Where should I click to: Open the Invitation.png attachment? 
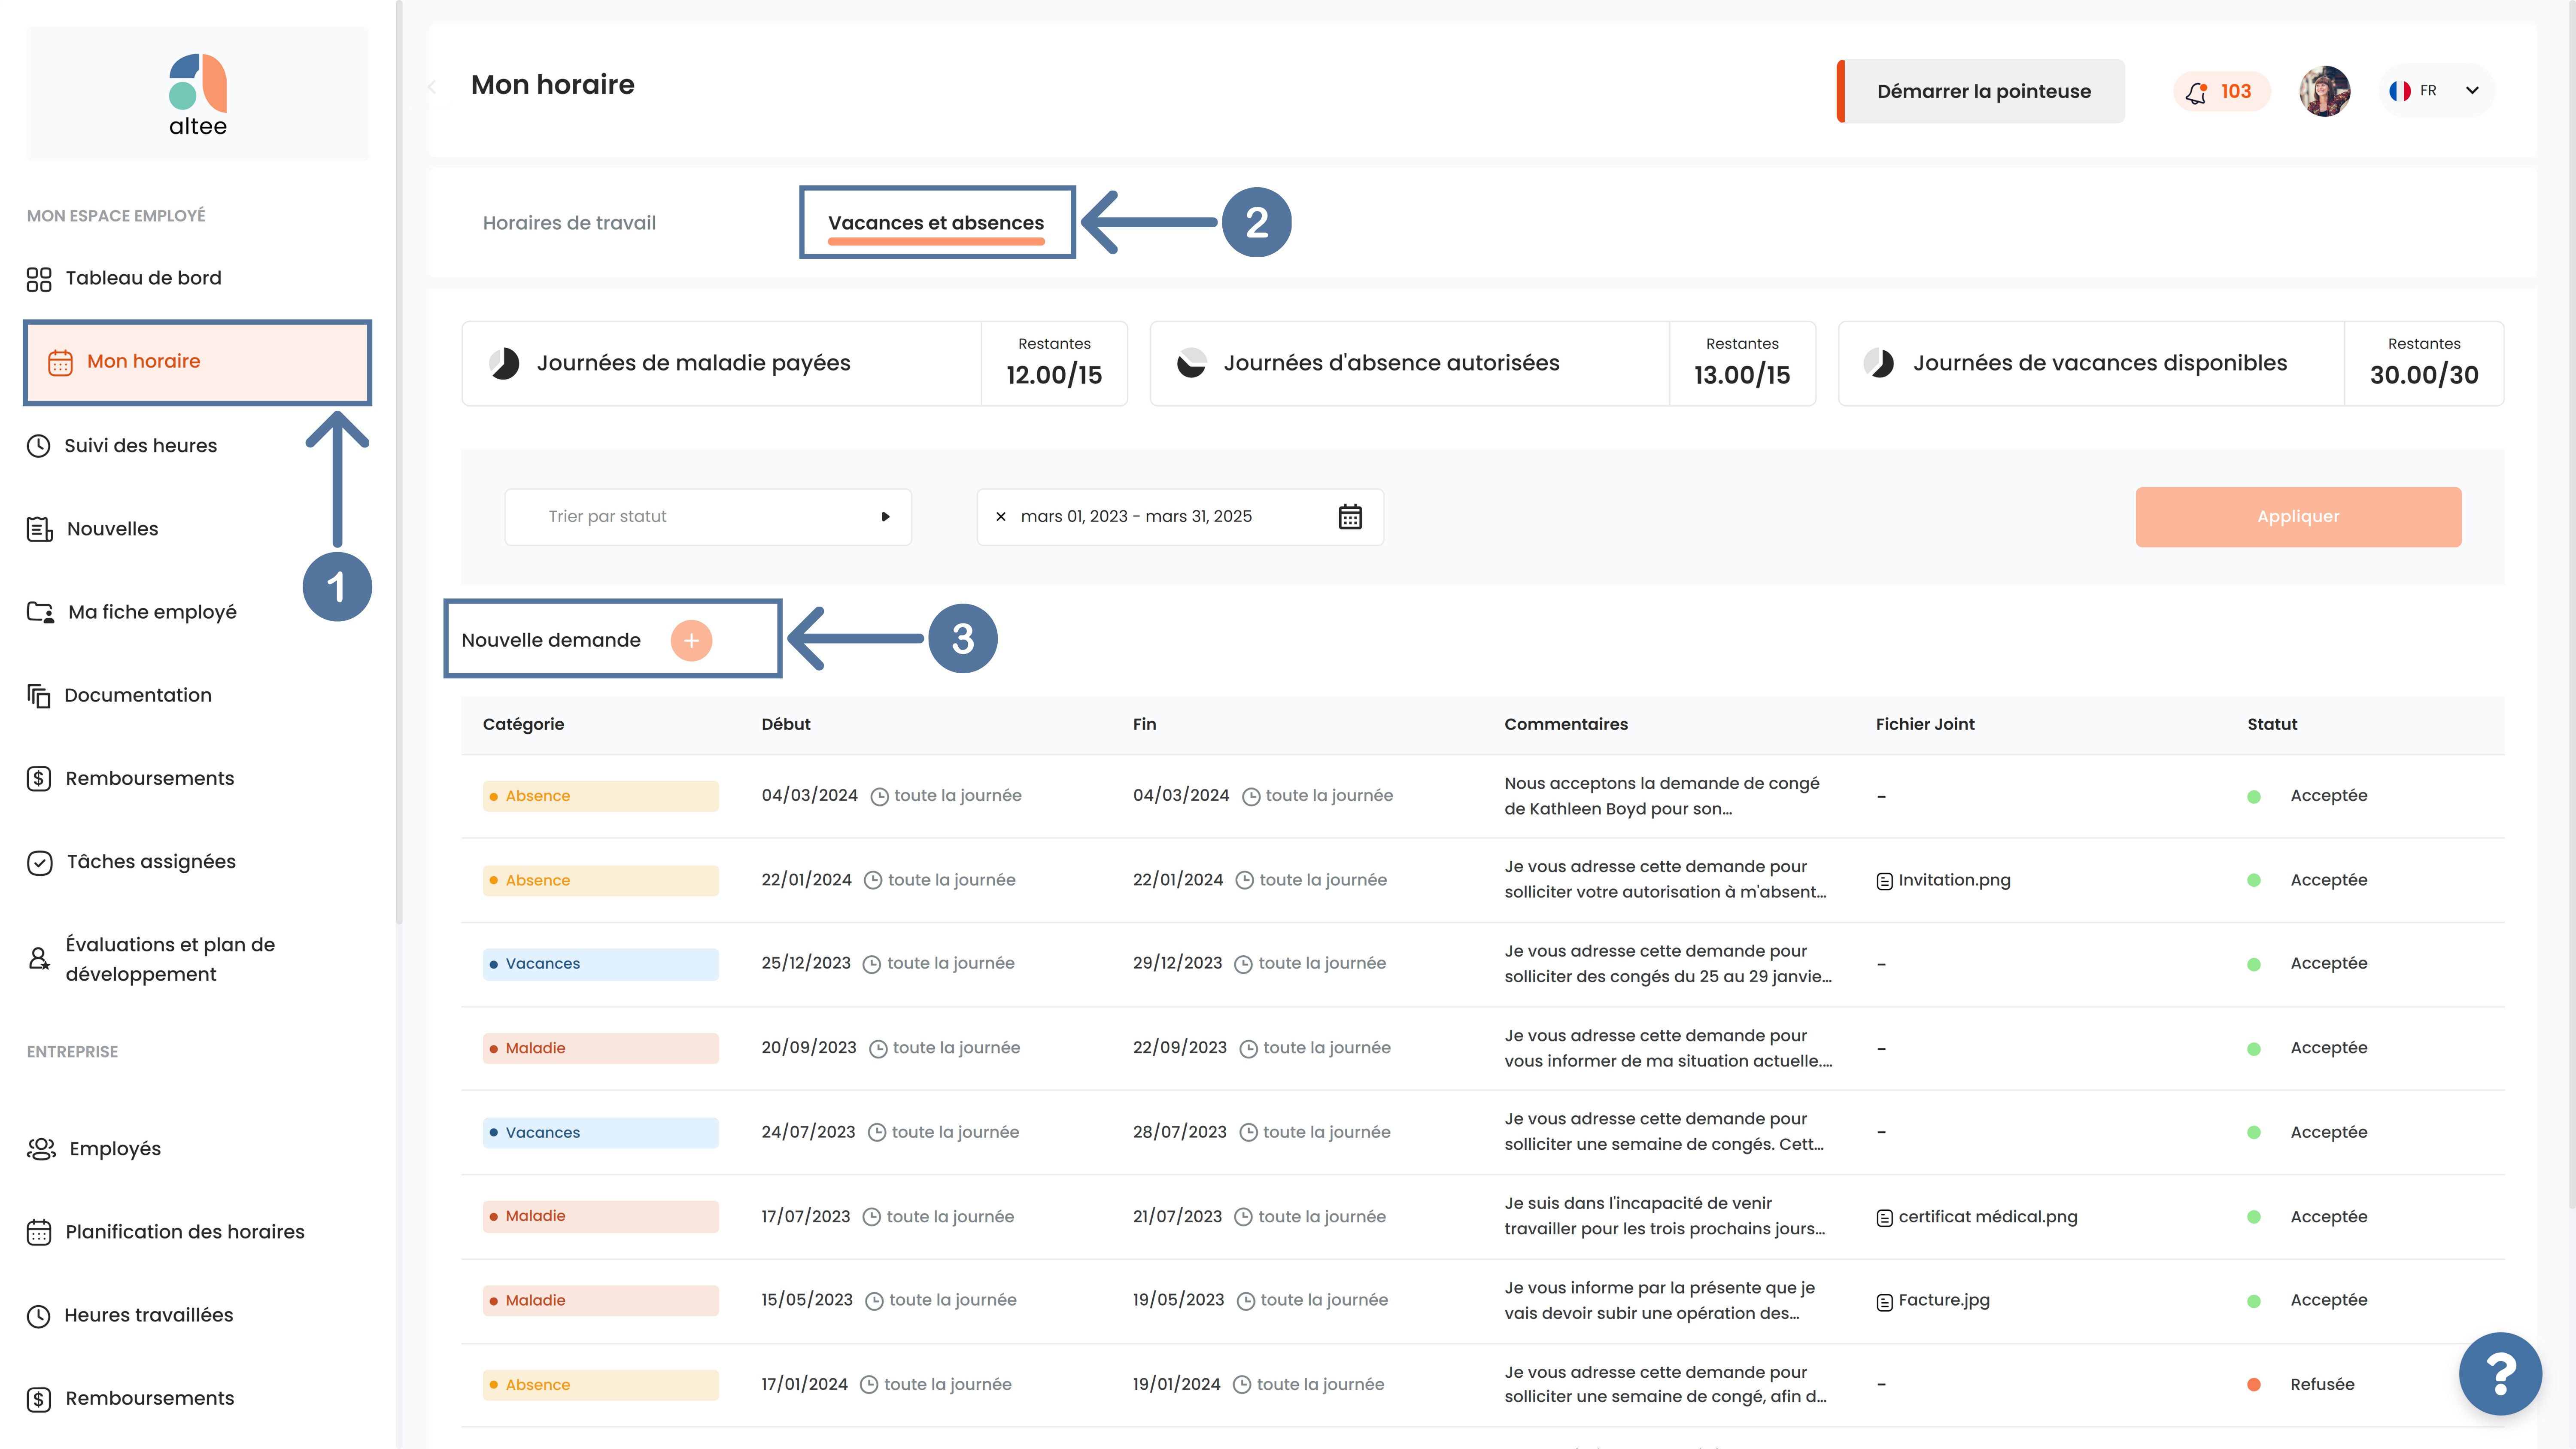(x=1943, y=880)
